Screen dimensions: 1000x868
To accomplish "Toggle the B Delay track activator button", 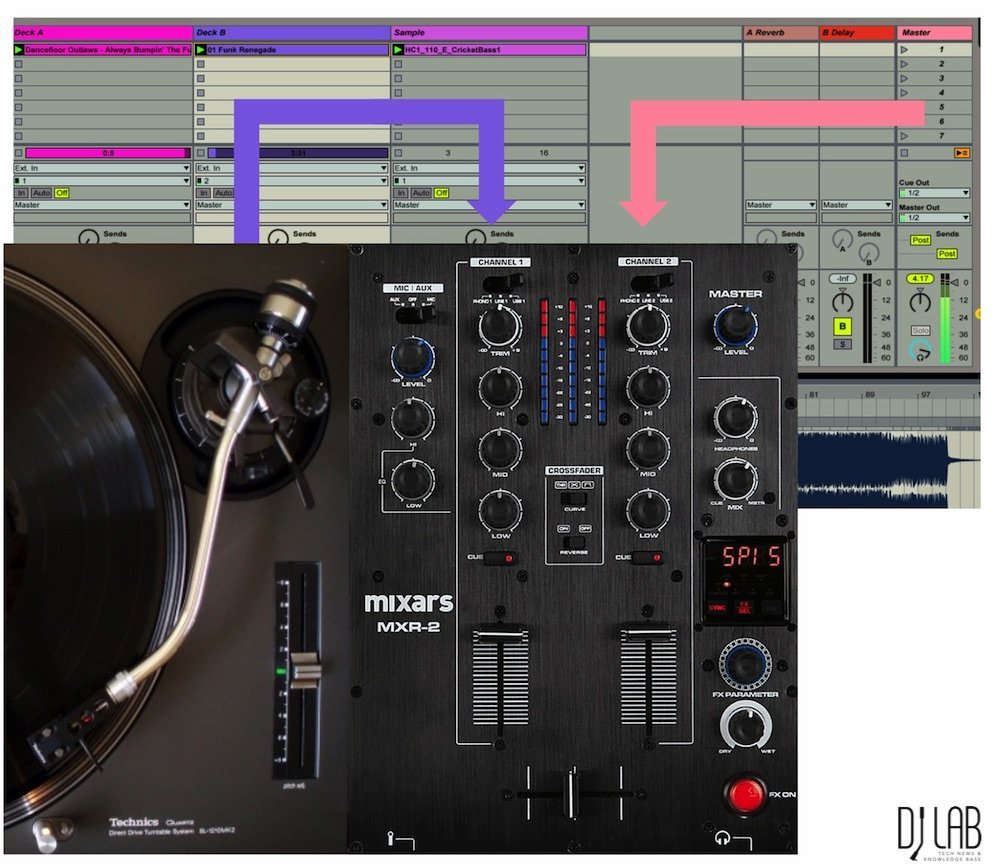I will (x=843, y=326).
